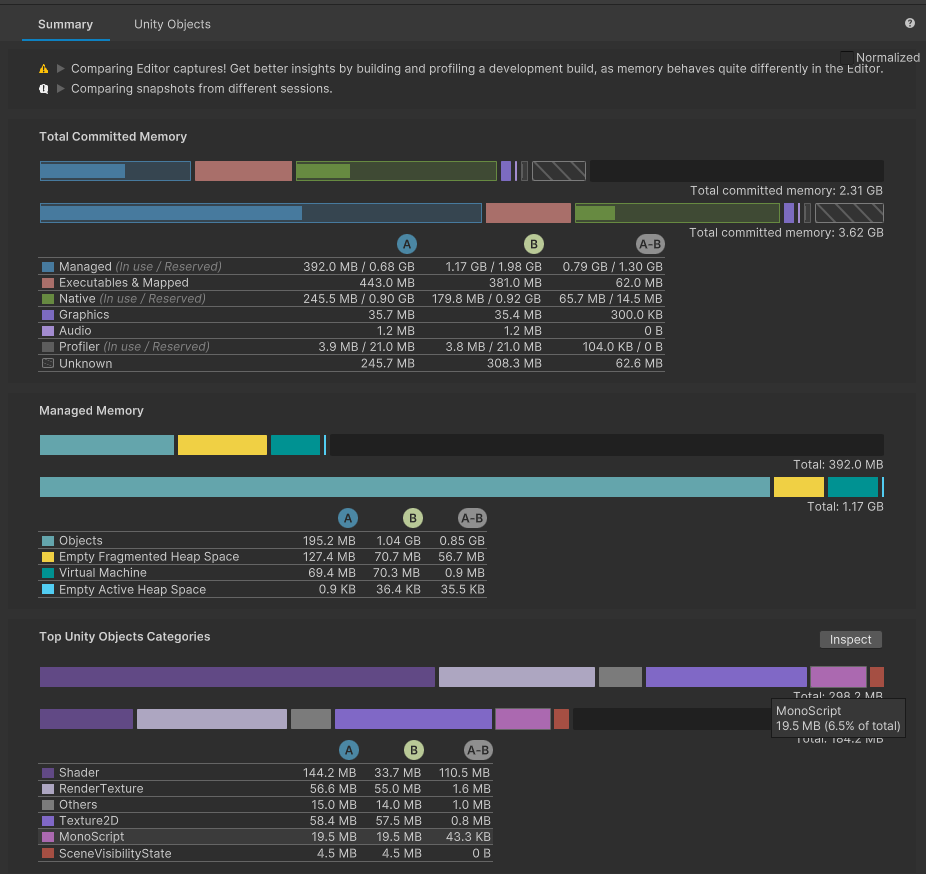Open the help question mark icon

pos(908,23)
